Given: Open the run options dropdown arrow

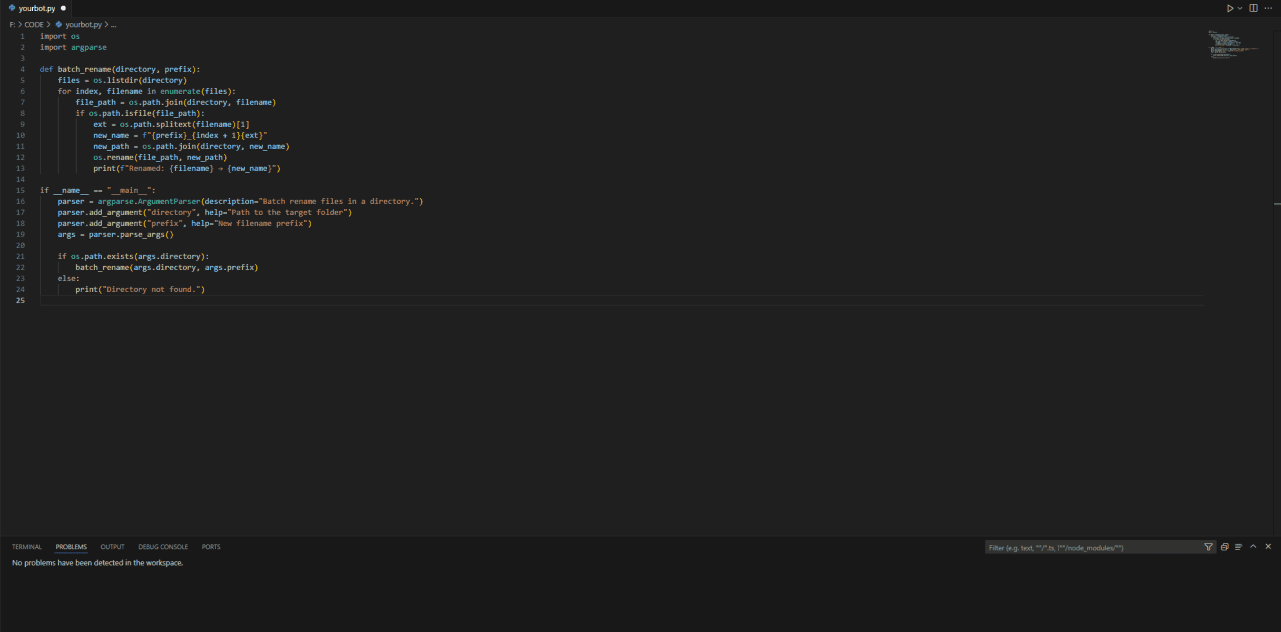Looking at the screenshot, I should (x=1240, y=8).
